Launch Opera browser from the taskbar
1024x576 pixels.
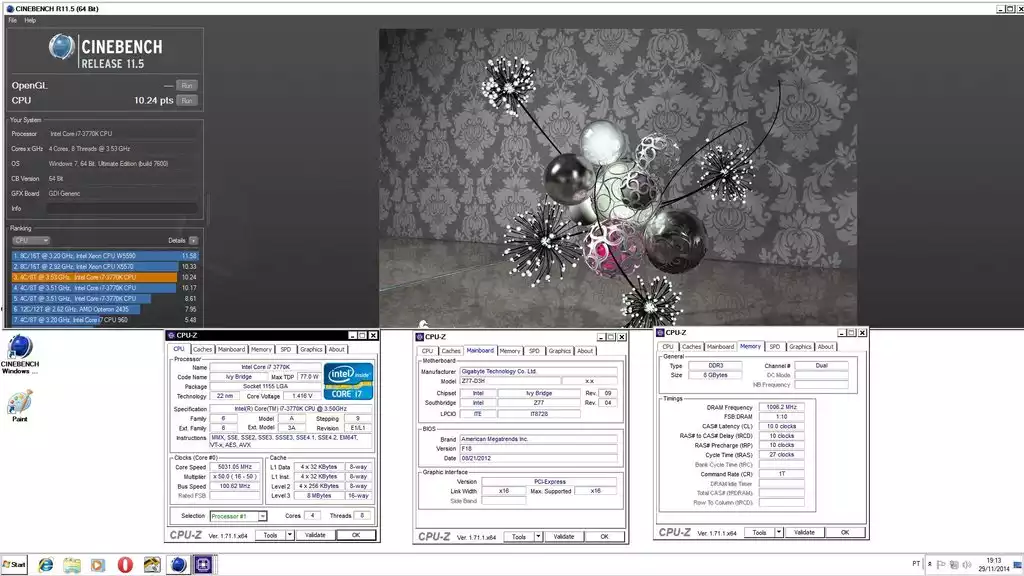125,564
